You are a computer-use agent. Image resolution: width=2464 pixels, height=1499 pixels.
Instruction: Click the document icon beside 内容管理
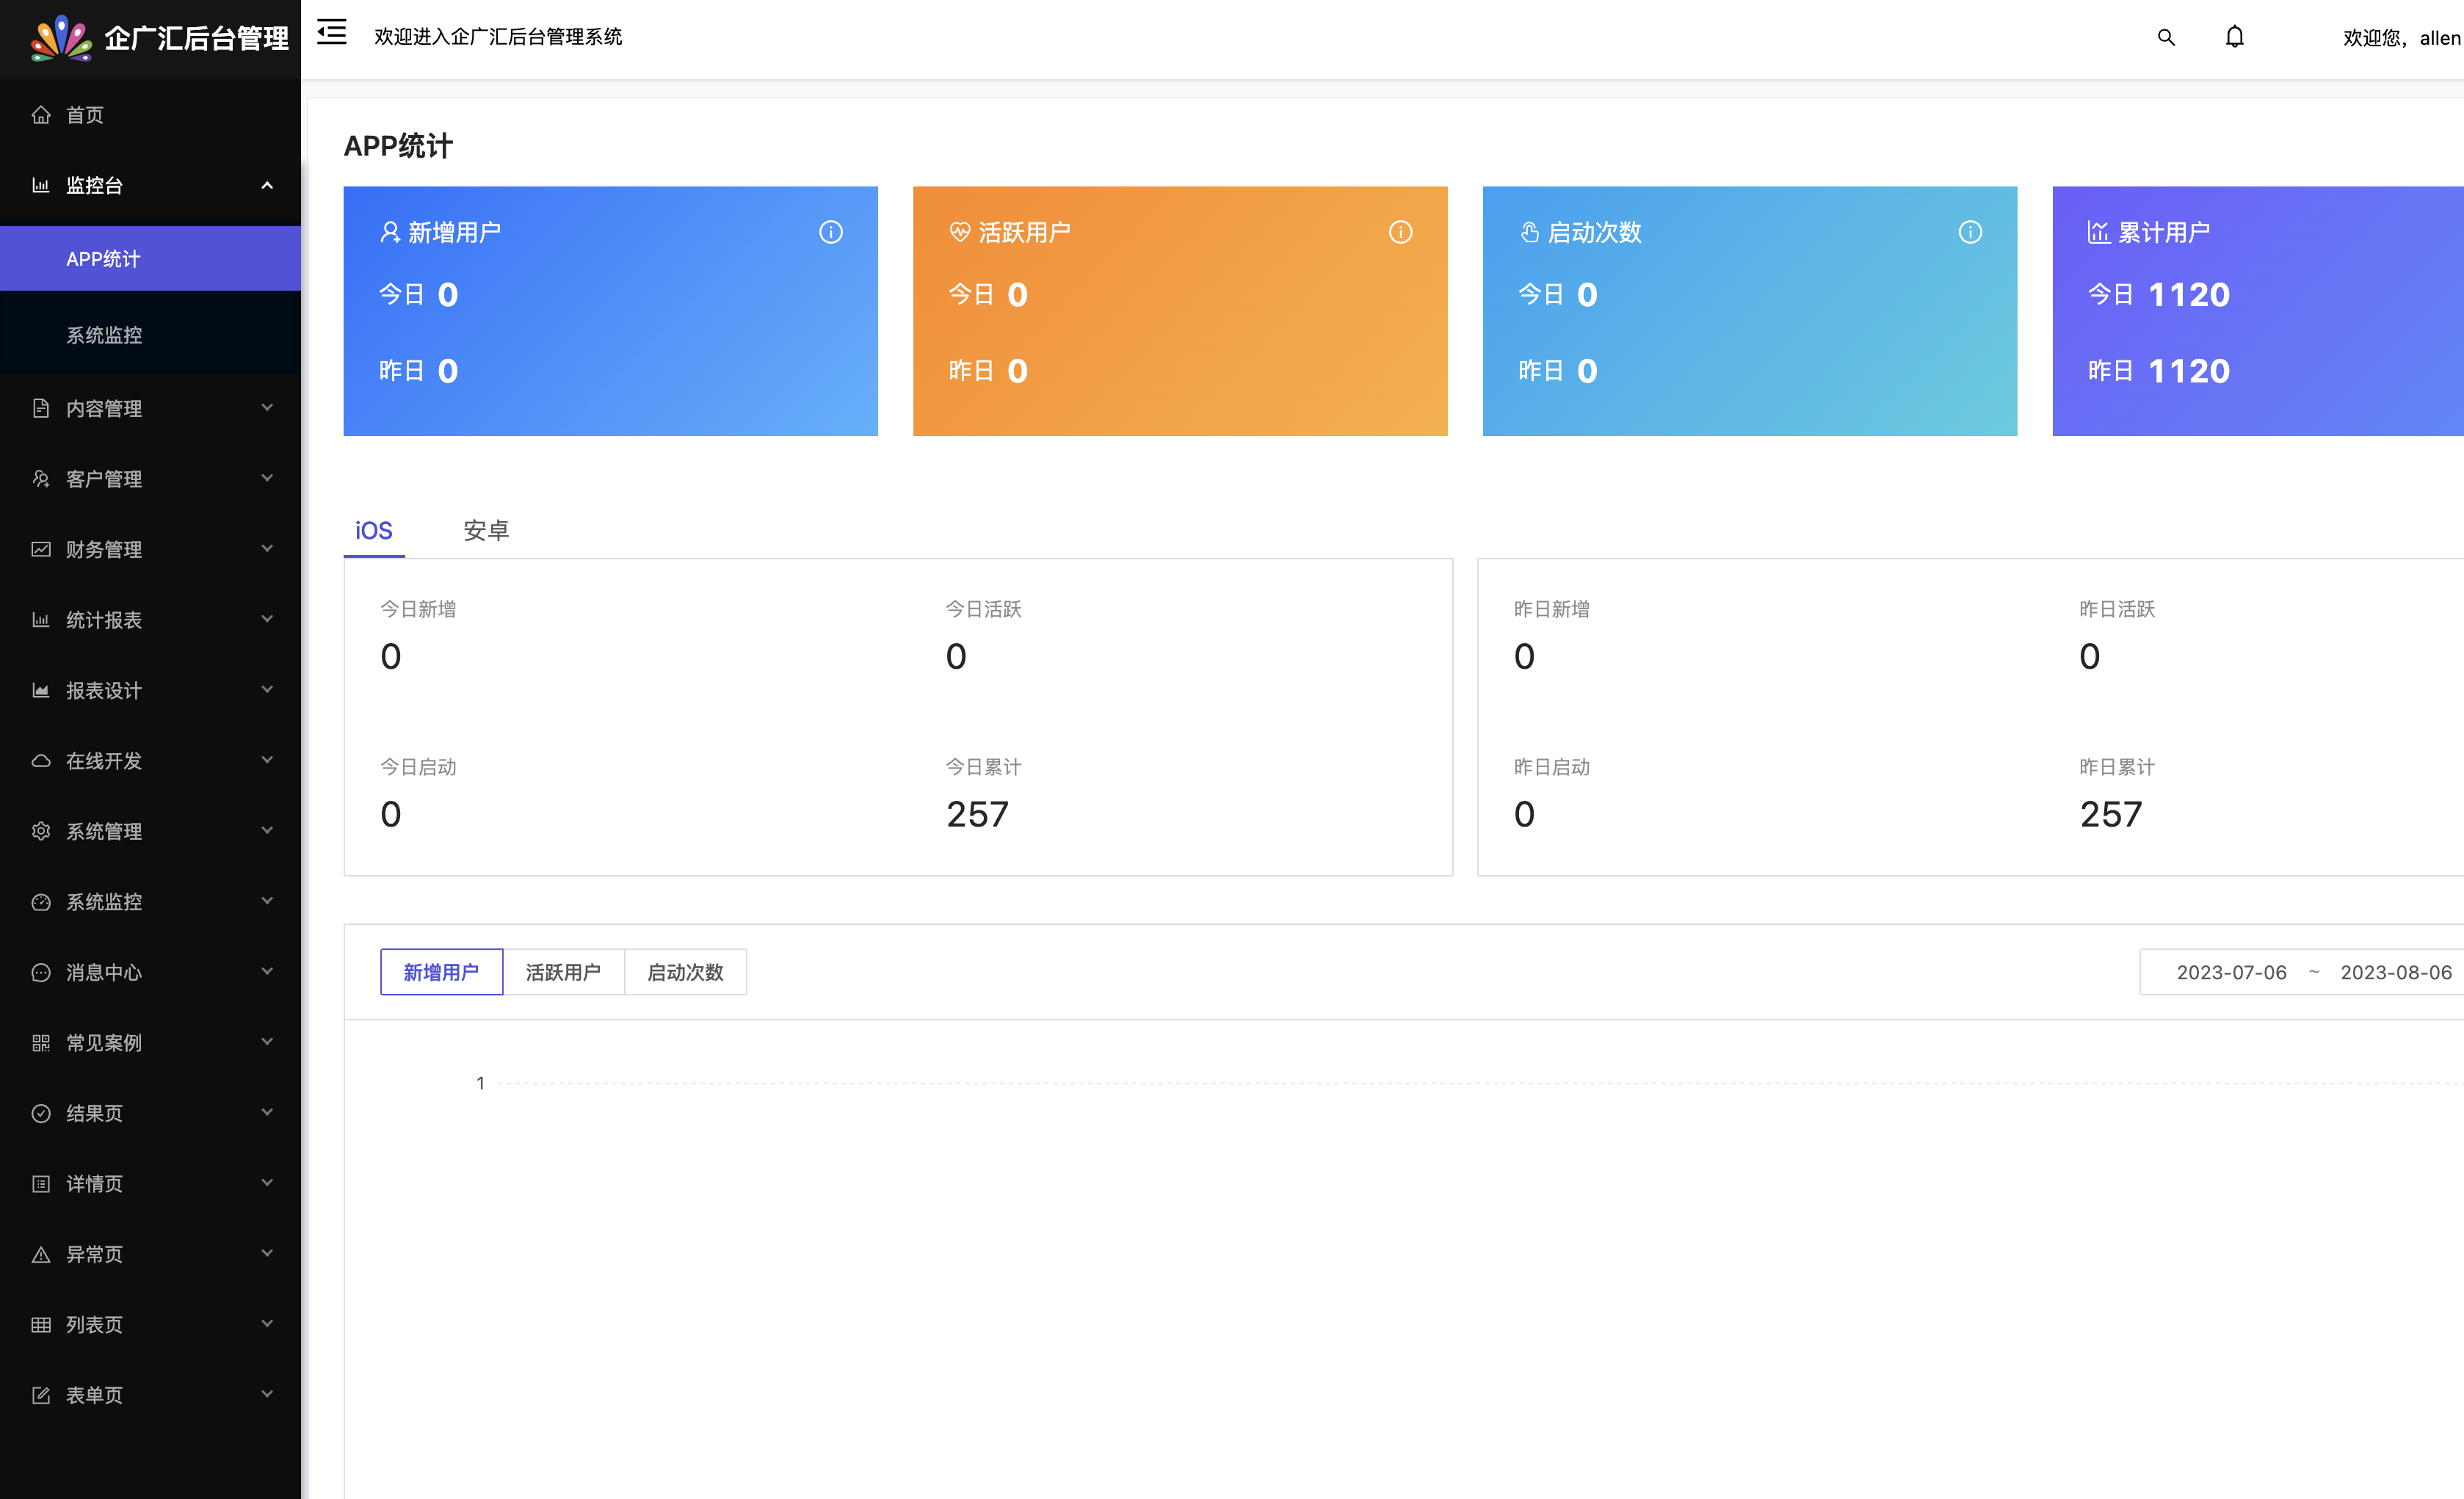(x=41, y=408)
